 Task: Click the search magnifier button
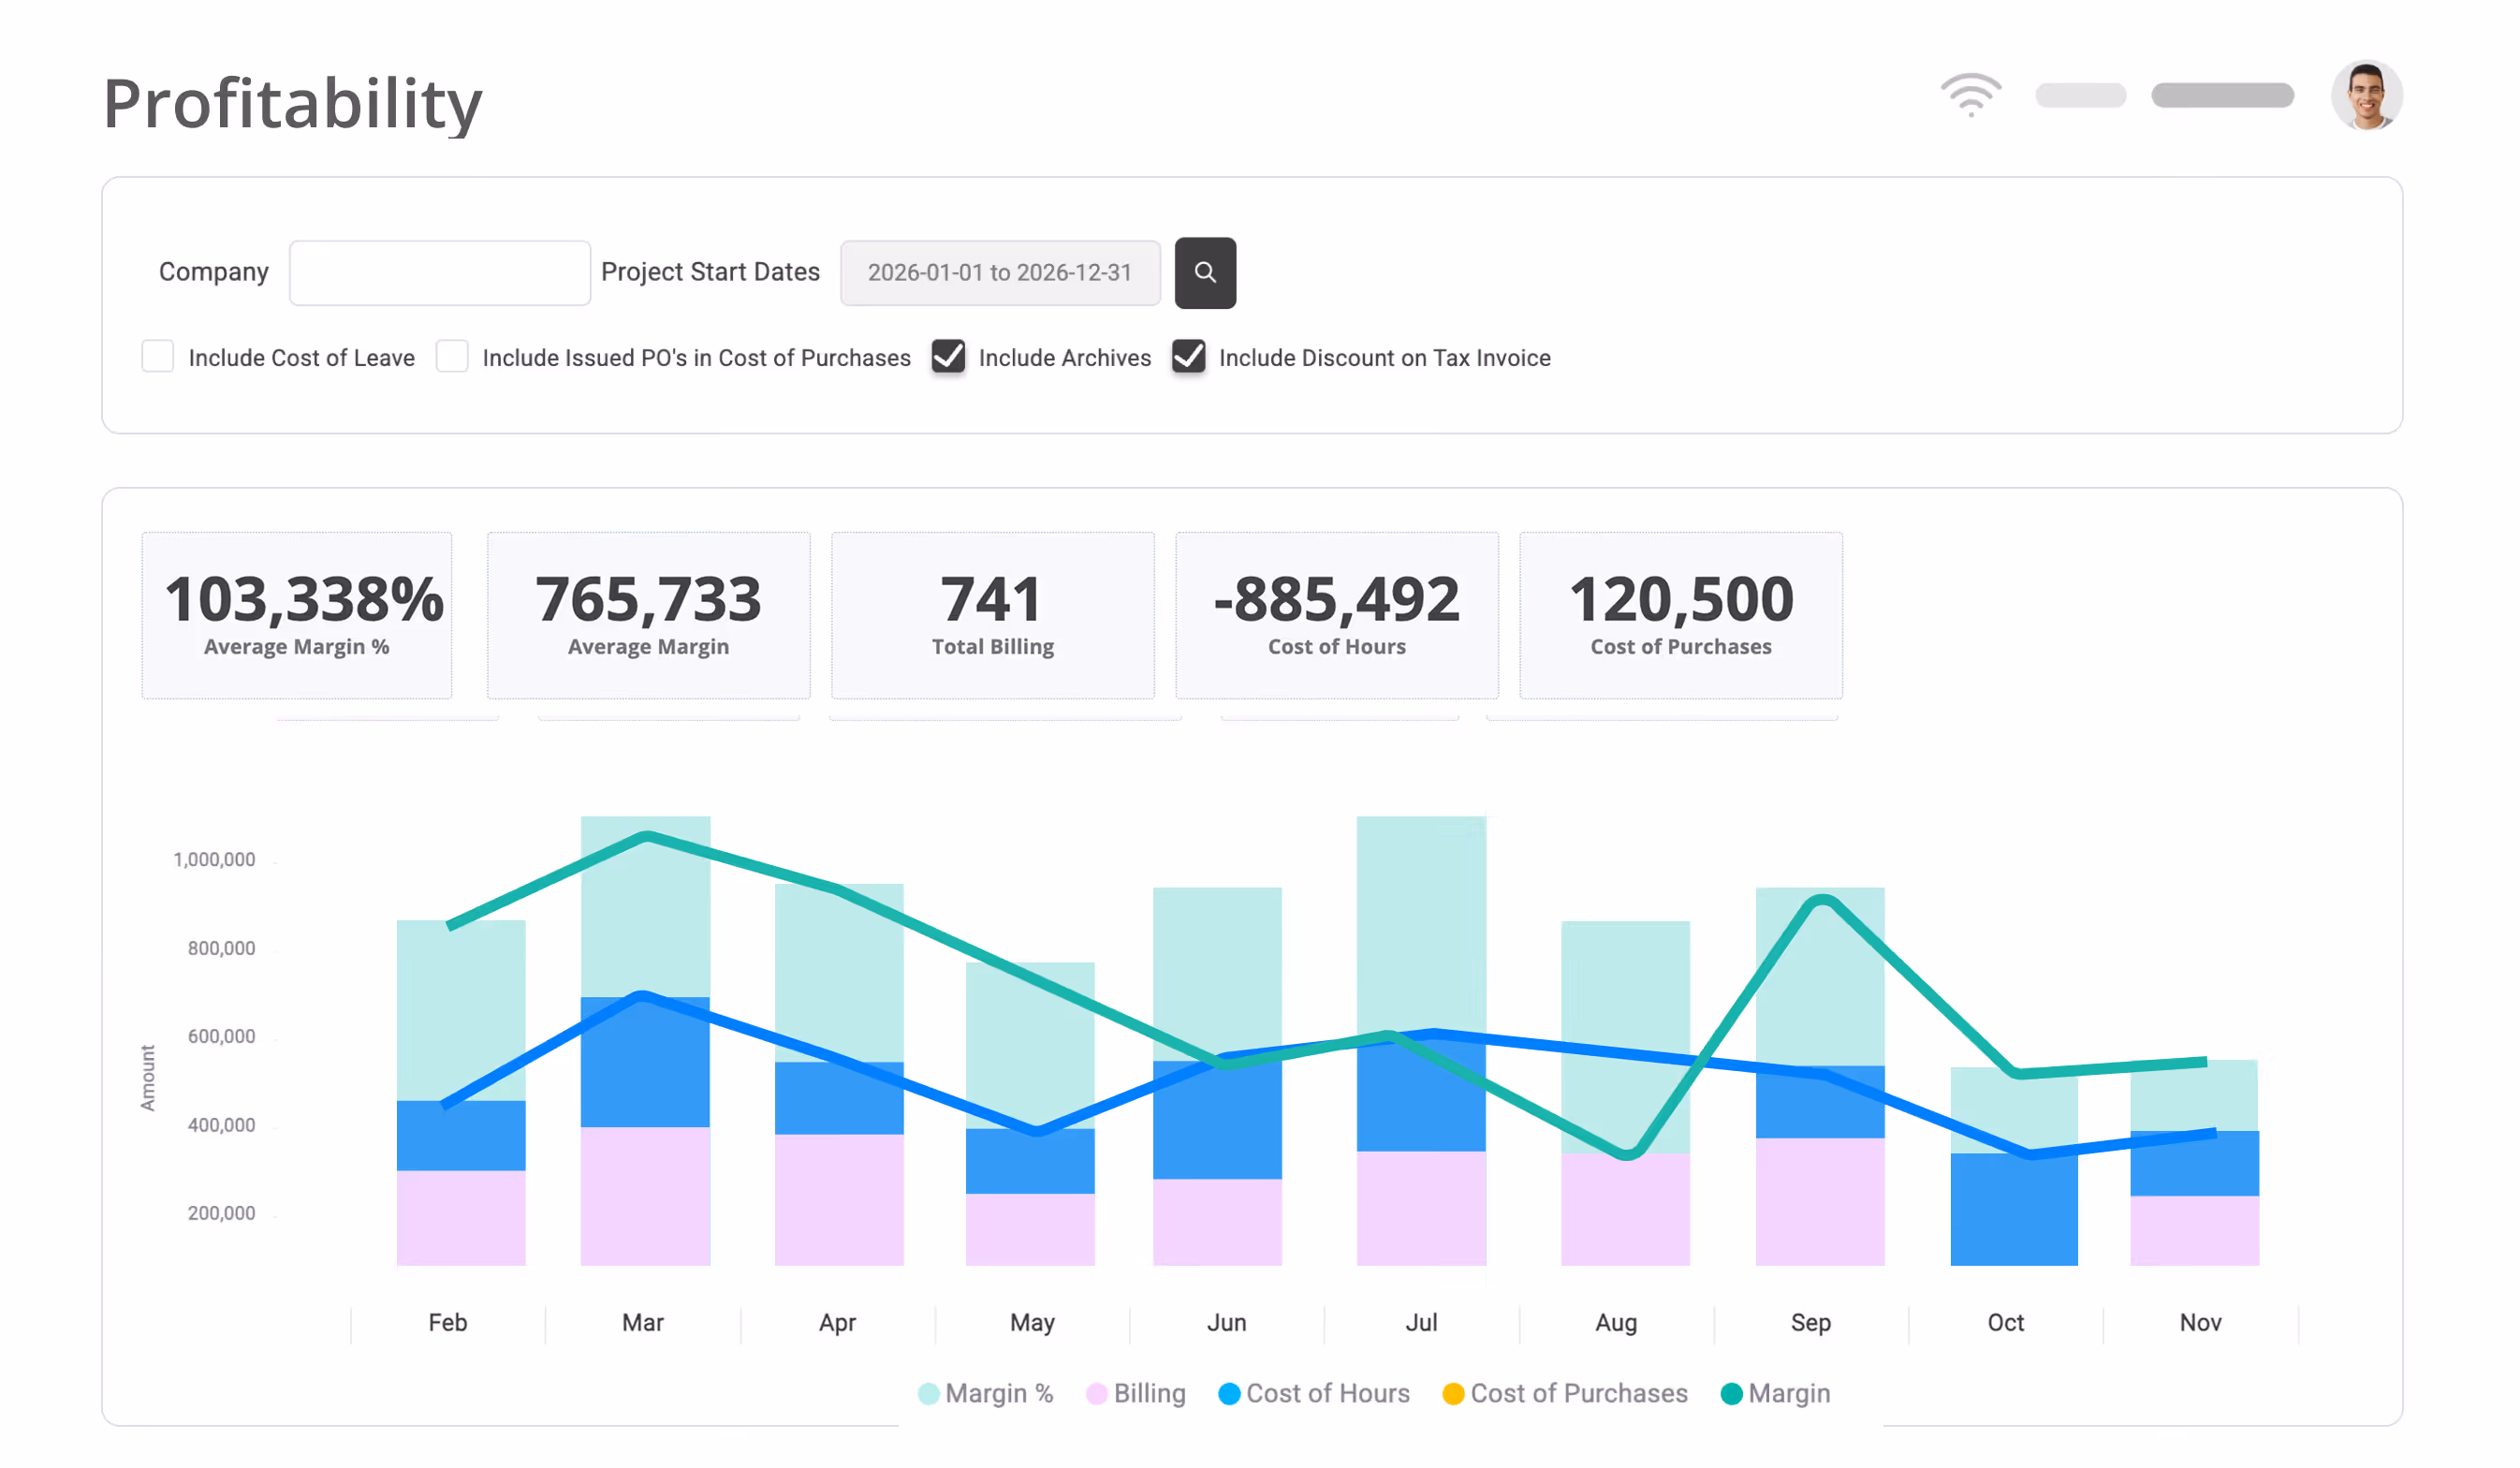1205,272
